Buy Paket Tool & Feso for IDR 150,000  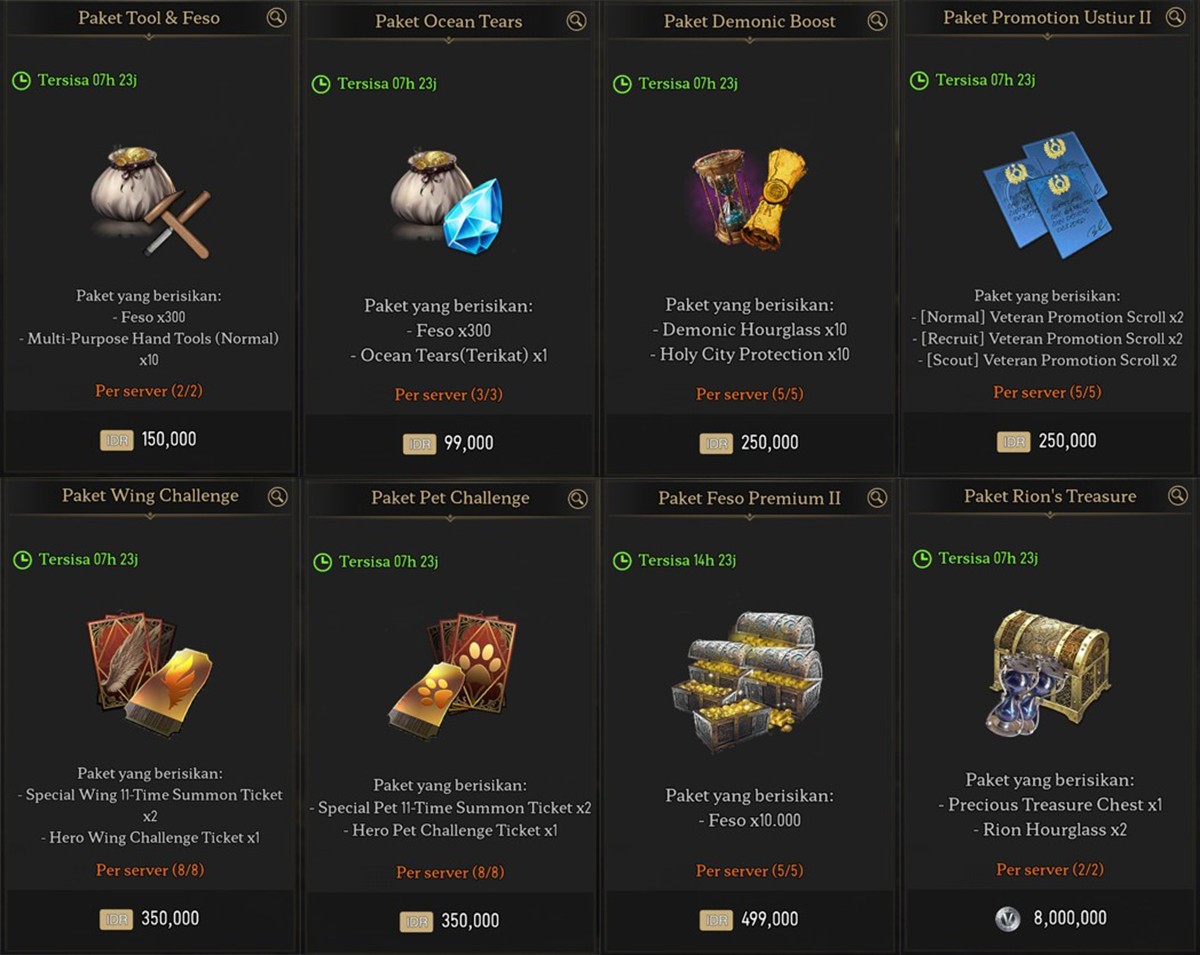coord(149,439)
